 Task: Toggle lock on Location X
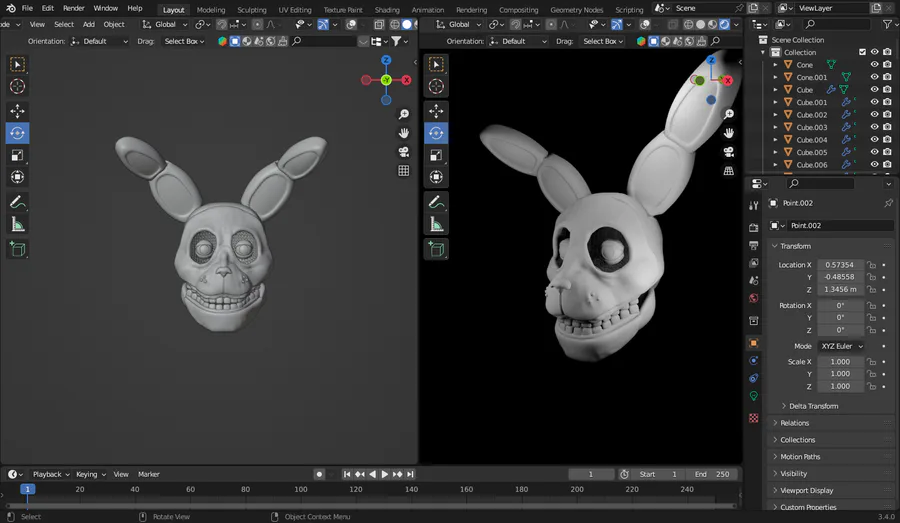pos(872,265)
